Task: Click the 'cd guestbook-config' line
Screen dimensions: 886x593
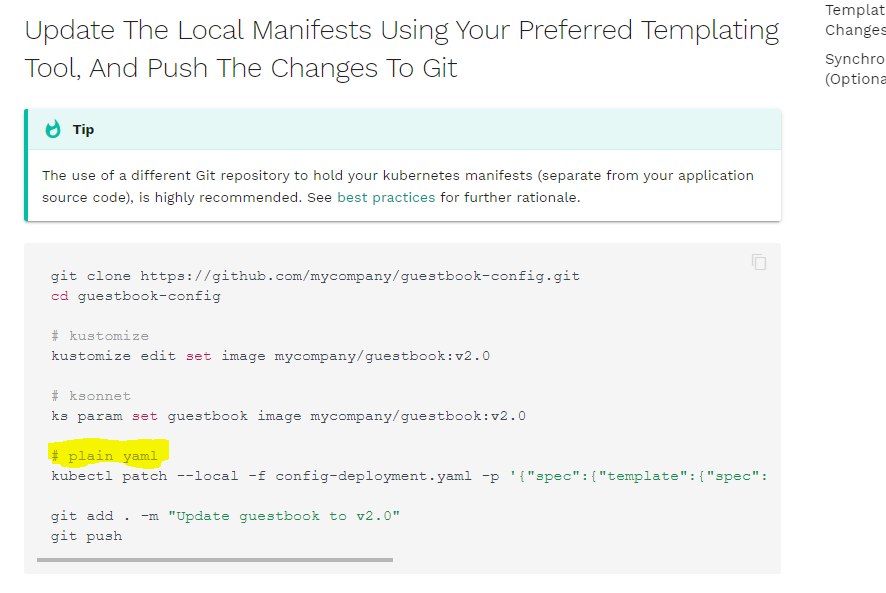Action: 136,296
